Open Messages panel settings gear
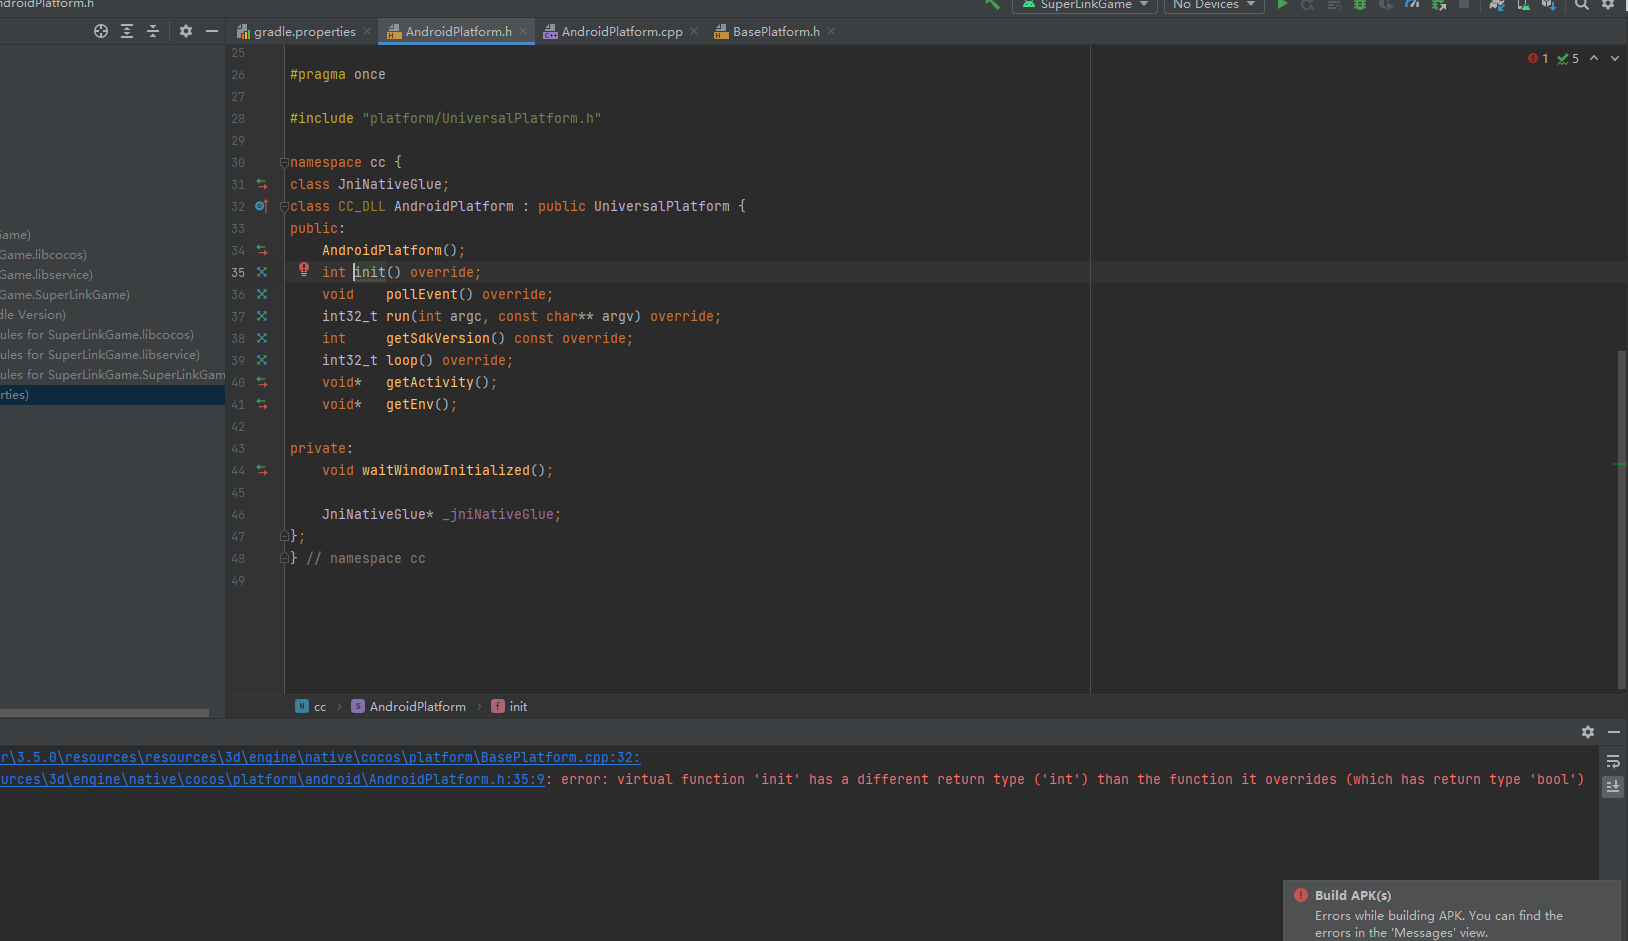Viewport: 1628px width, 941px height. (1587, 732)
